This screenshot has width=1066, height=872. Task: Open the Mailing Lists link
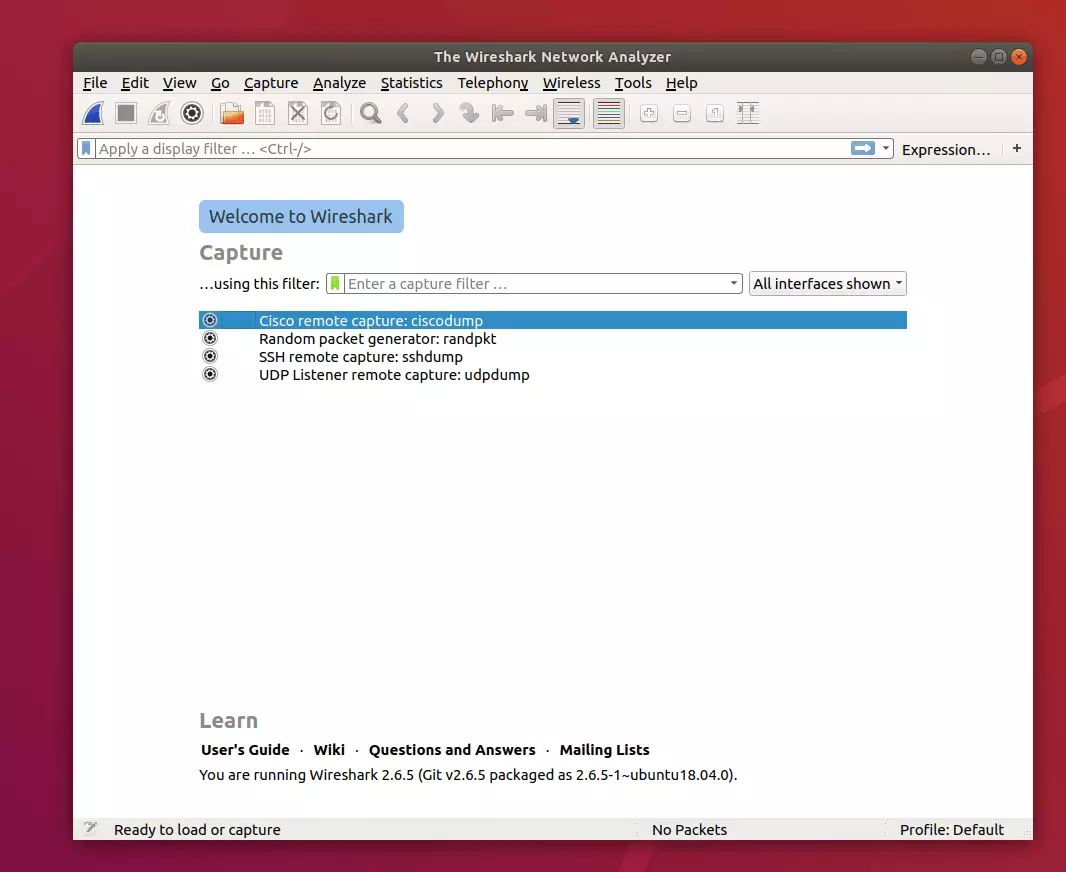604,750
